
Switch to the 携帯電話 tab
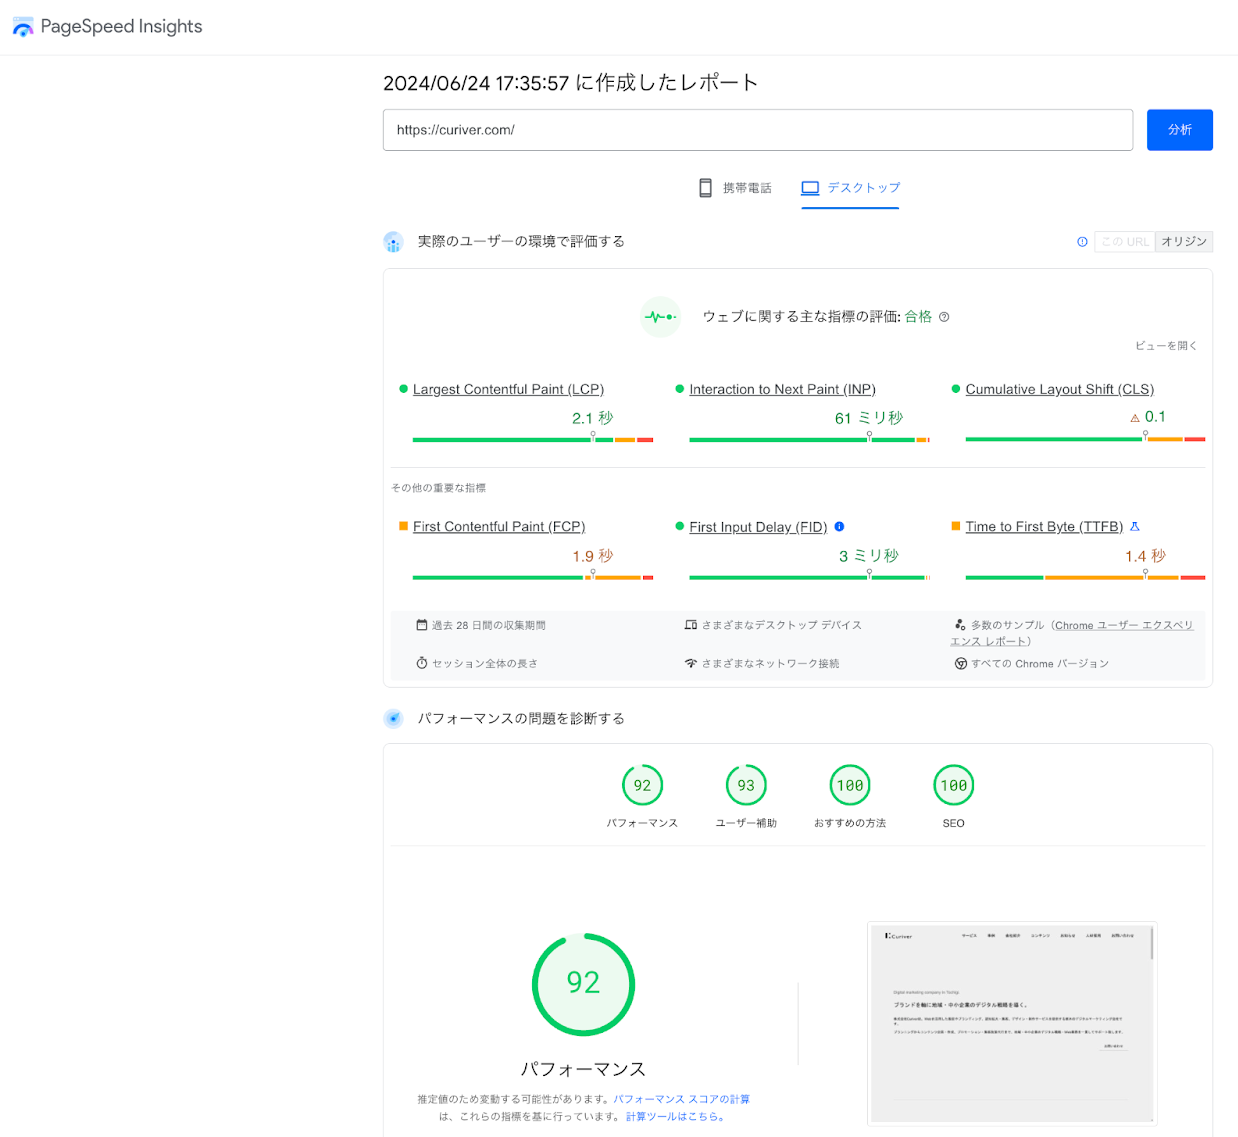coord(735,188)
